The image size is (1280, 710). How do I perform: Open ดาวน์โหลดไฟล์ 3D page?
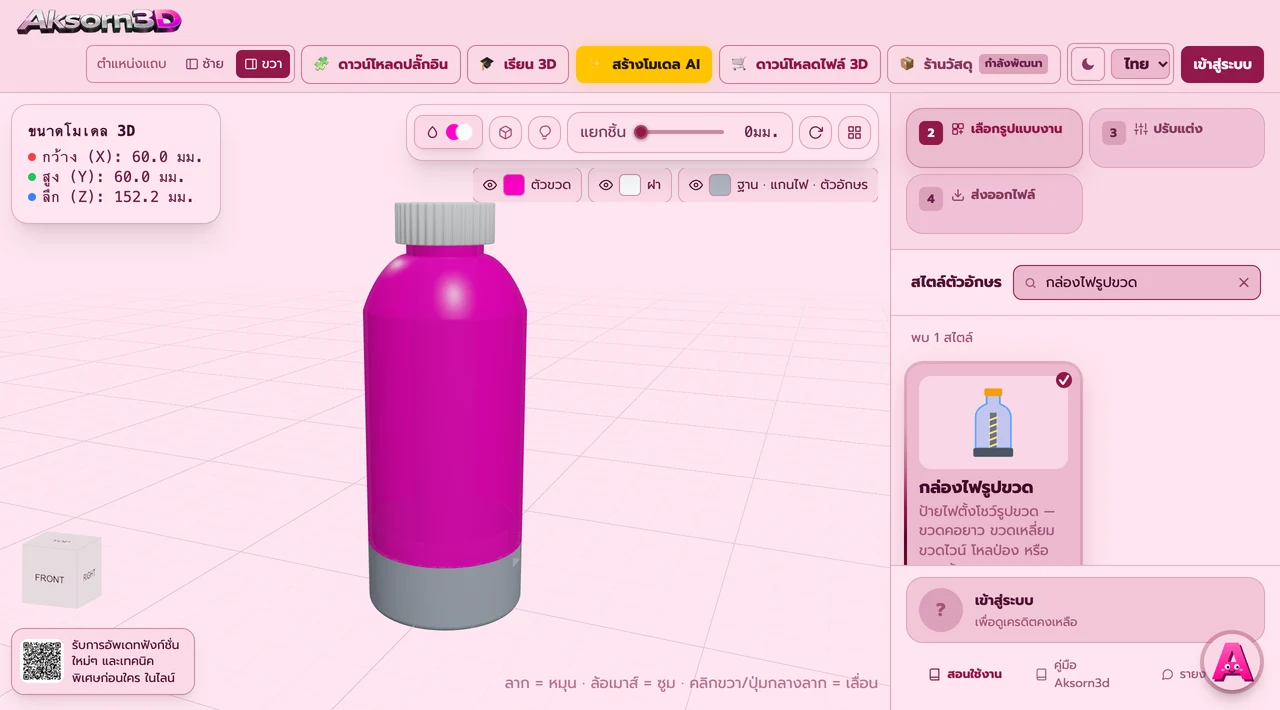pyautogui.click(x=800, y=64)
